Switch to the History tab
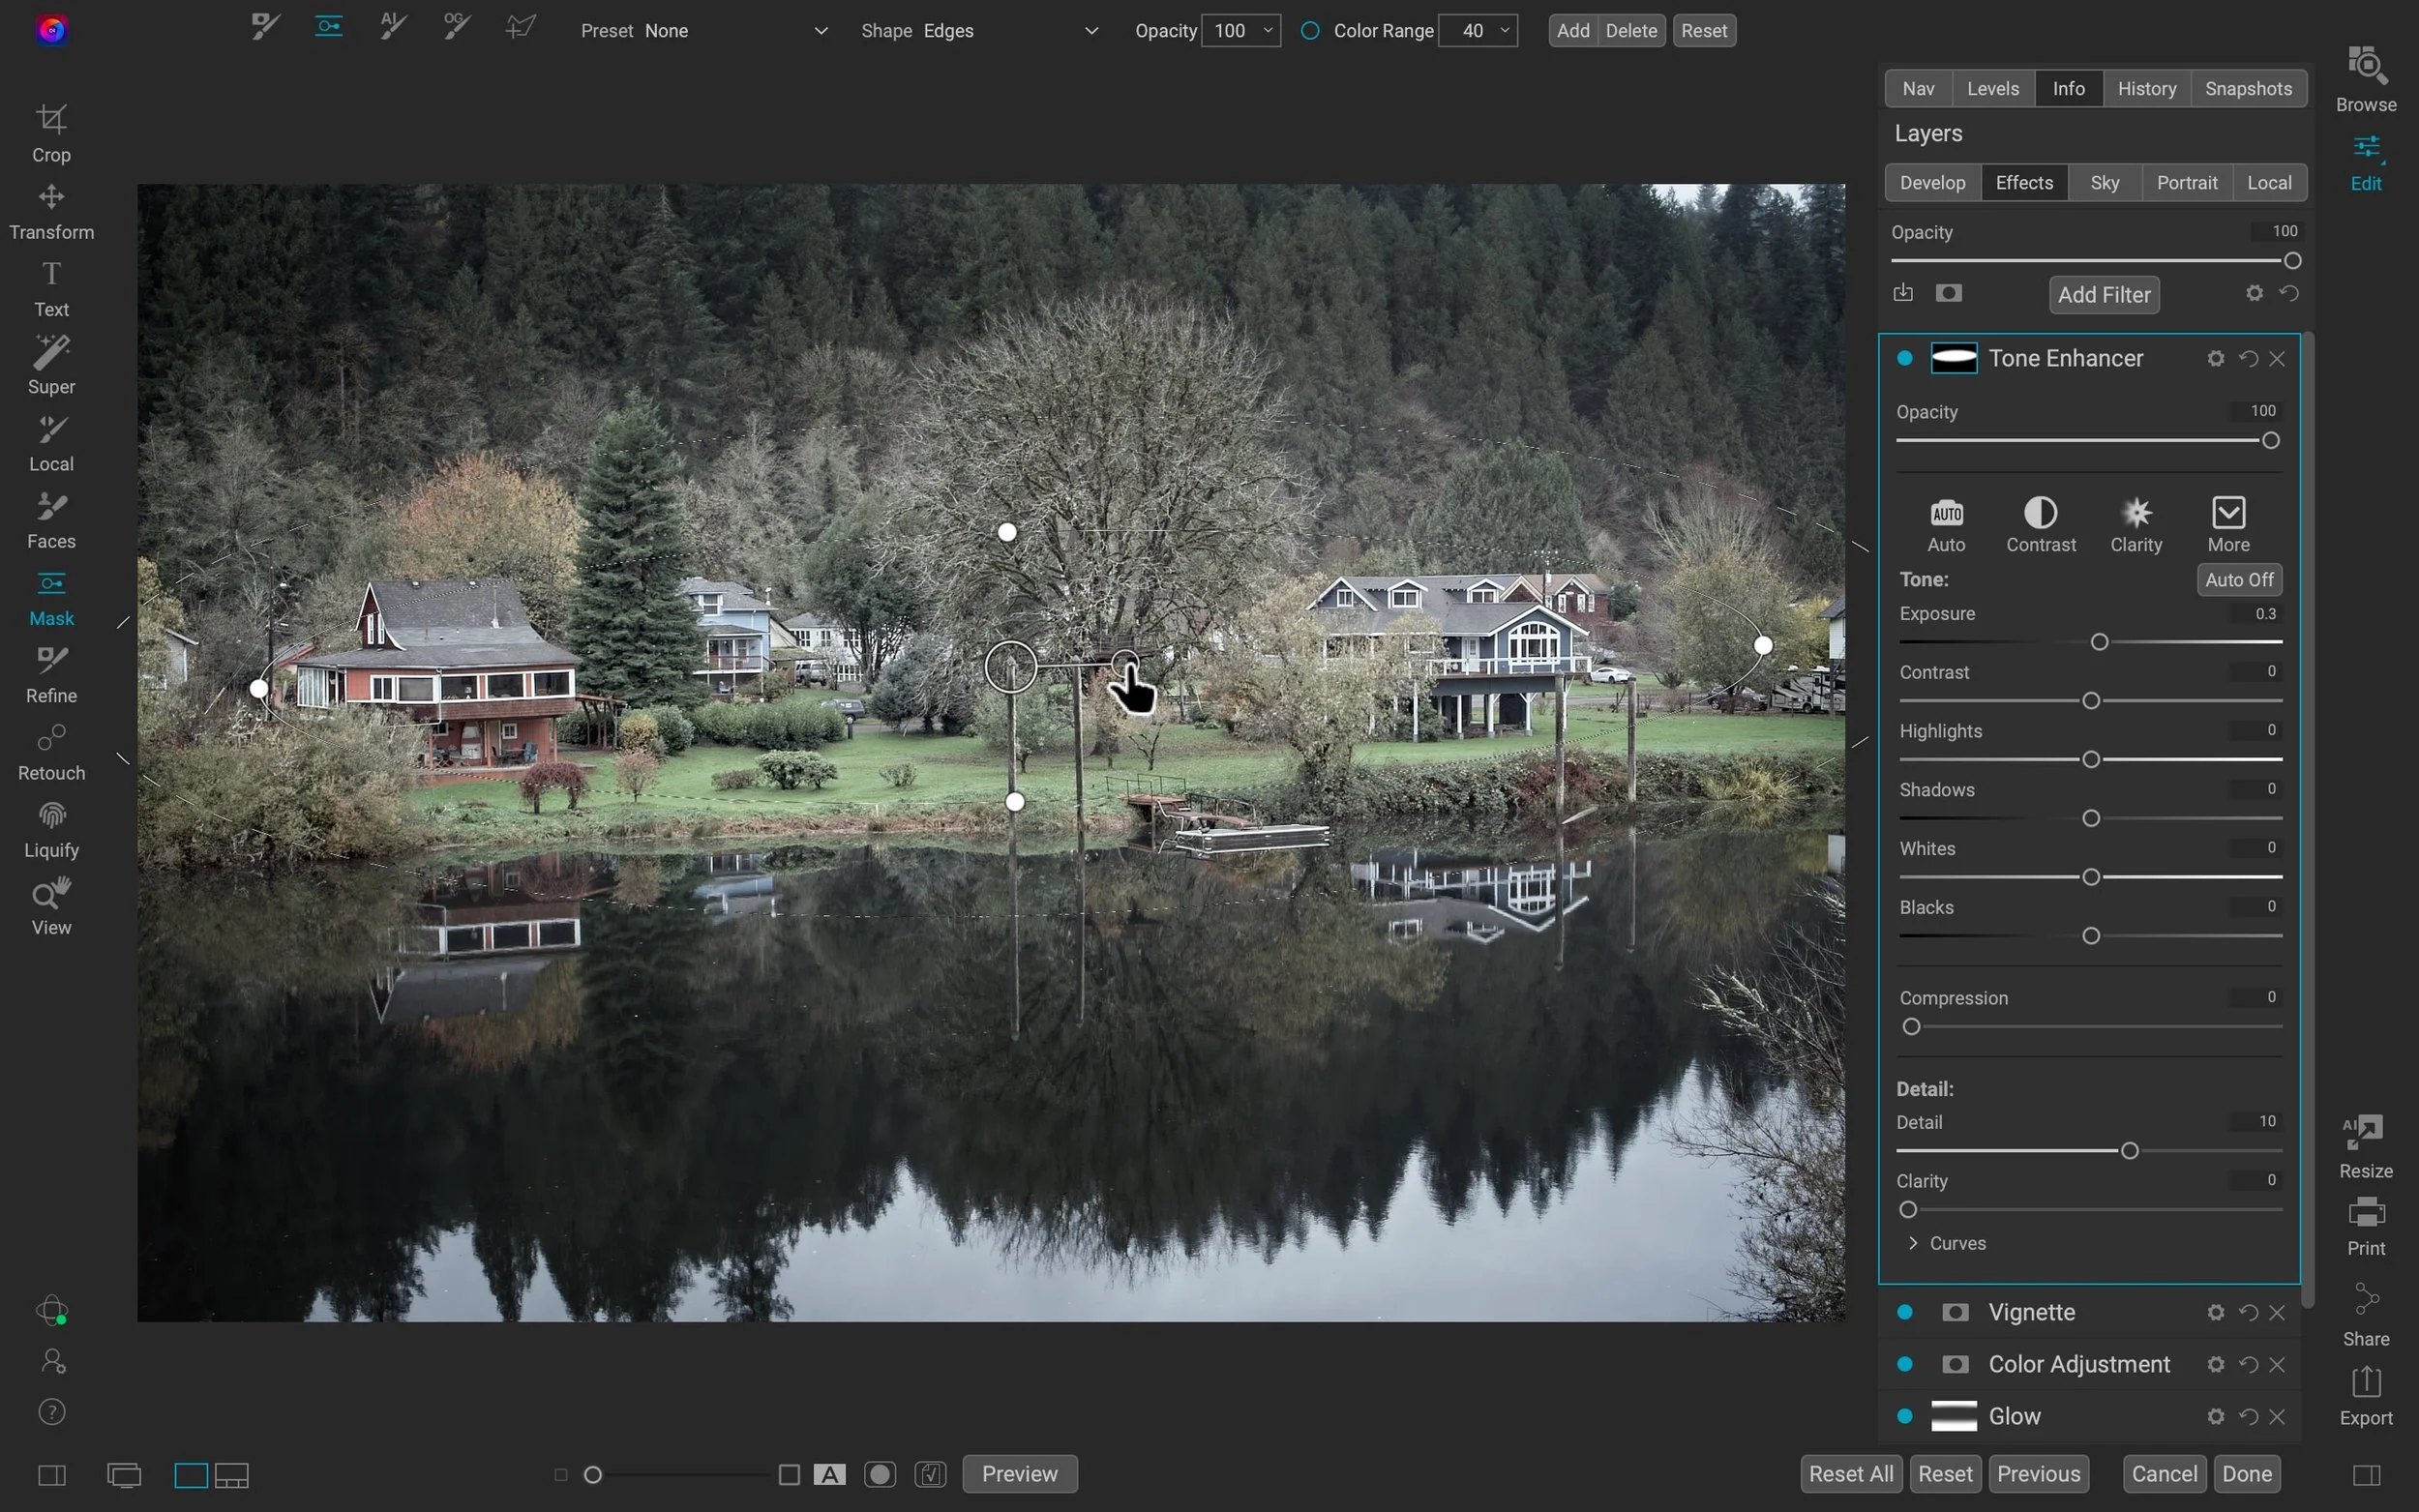The image size is (2419, 1512). tap(2147, 88)
